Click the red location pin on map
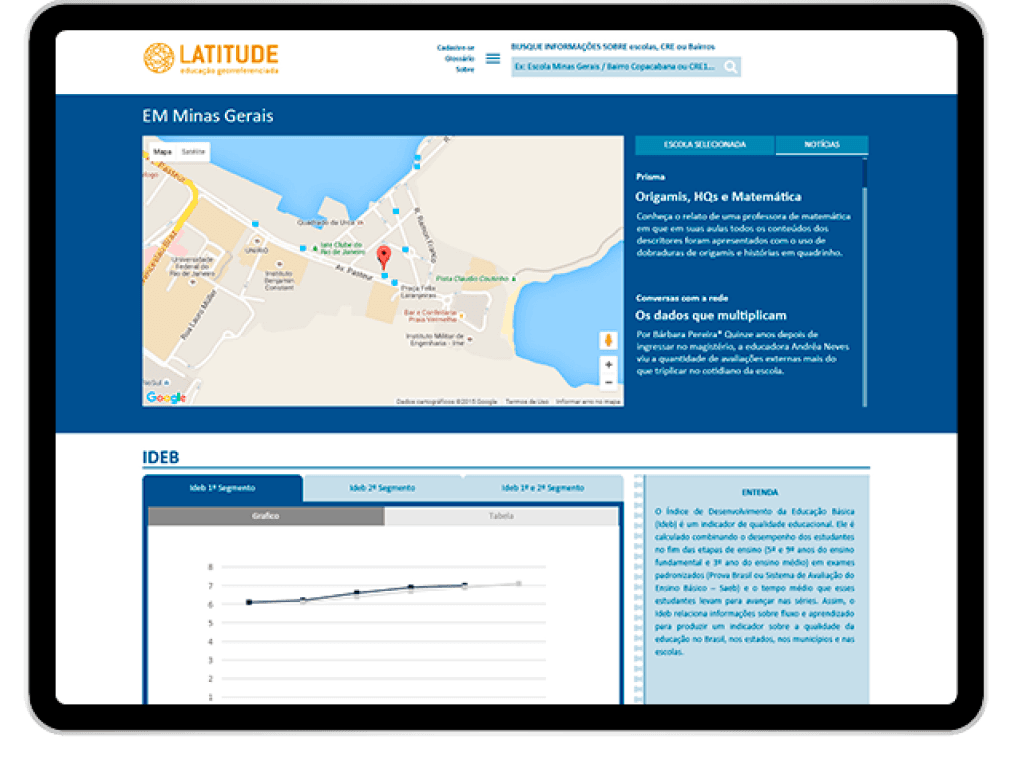This screenshot has height=773, width=1017. coord(383,258)
